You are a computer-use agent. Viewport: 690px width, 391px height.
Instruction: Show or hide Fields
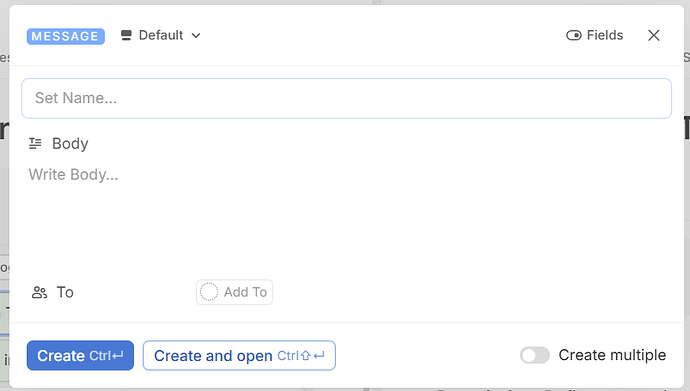(595, 35)
